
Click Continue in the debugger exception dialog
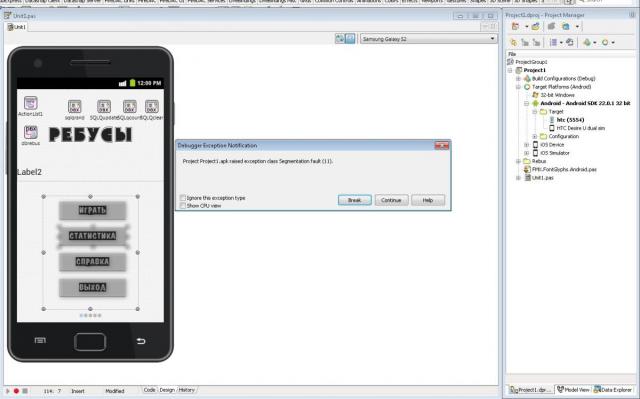(391, 200)
